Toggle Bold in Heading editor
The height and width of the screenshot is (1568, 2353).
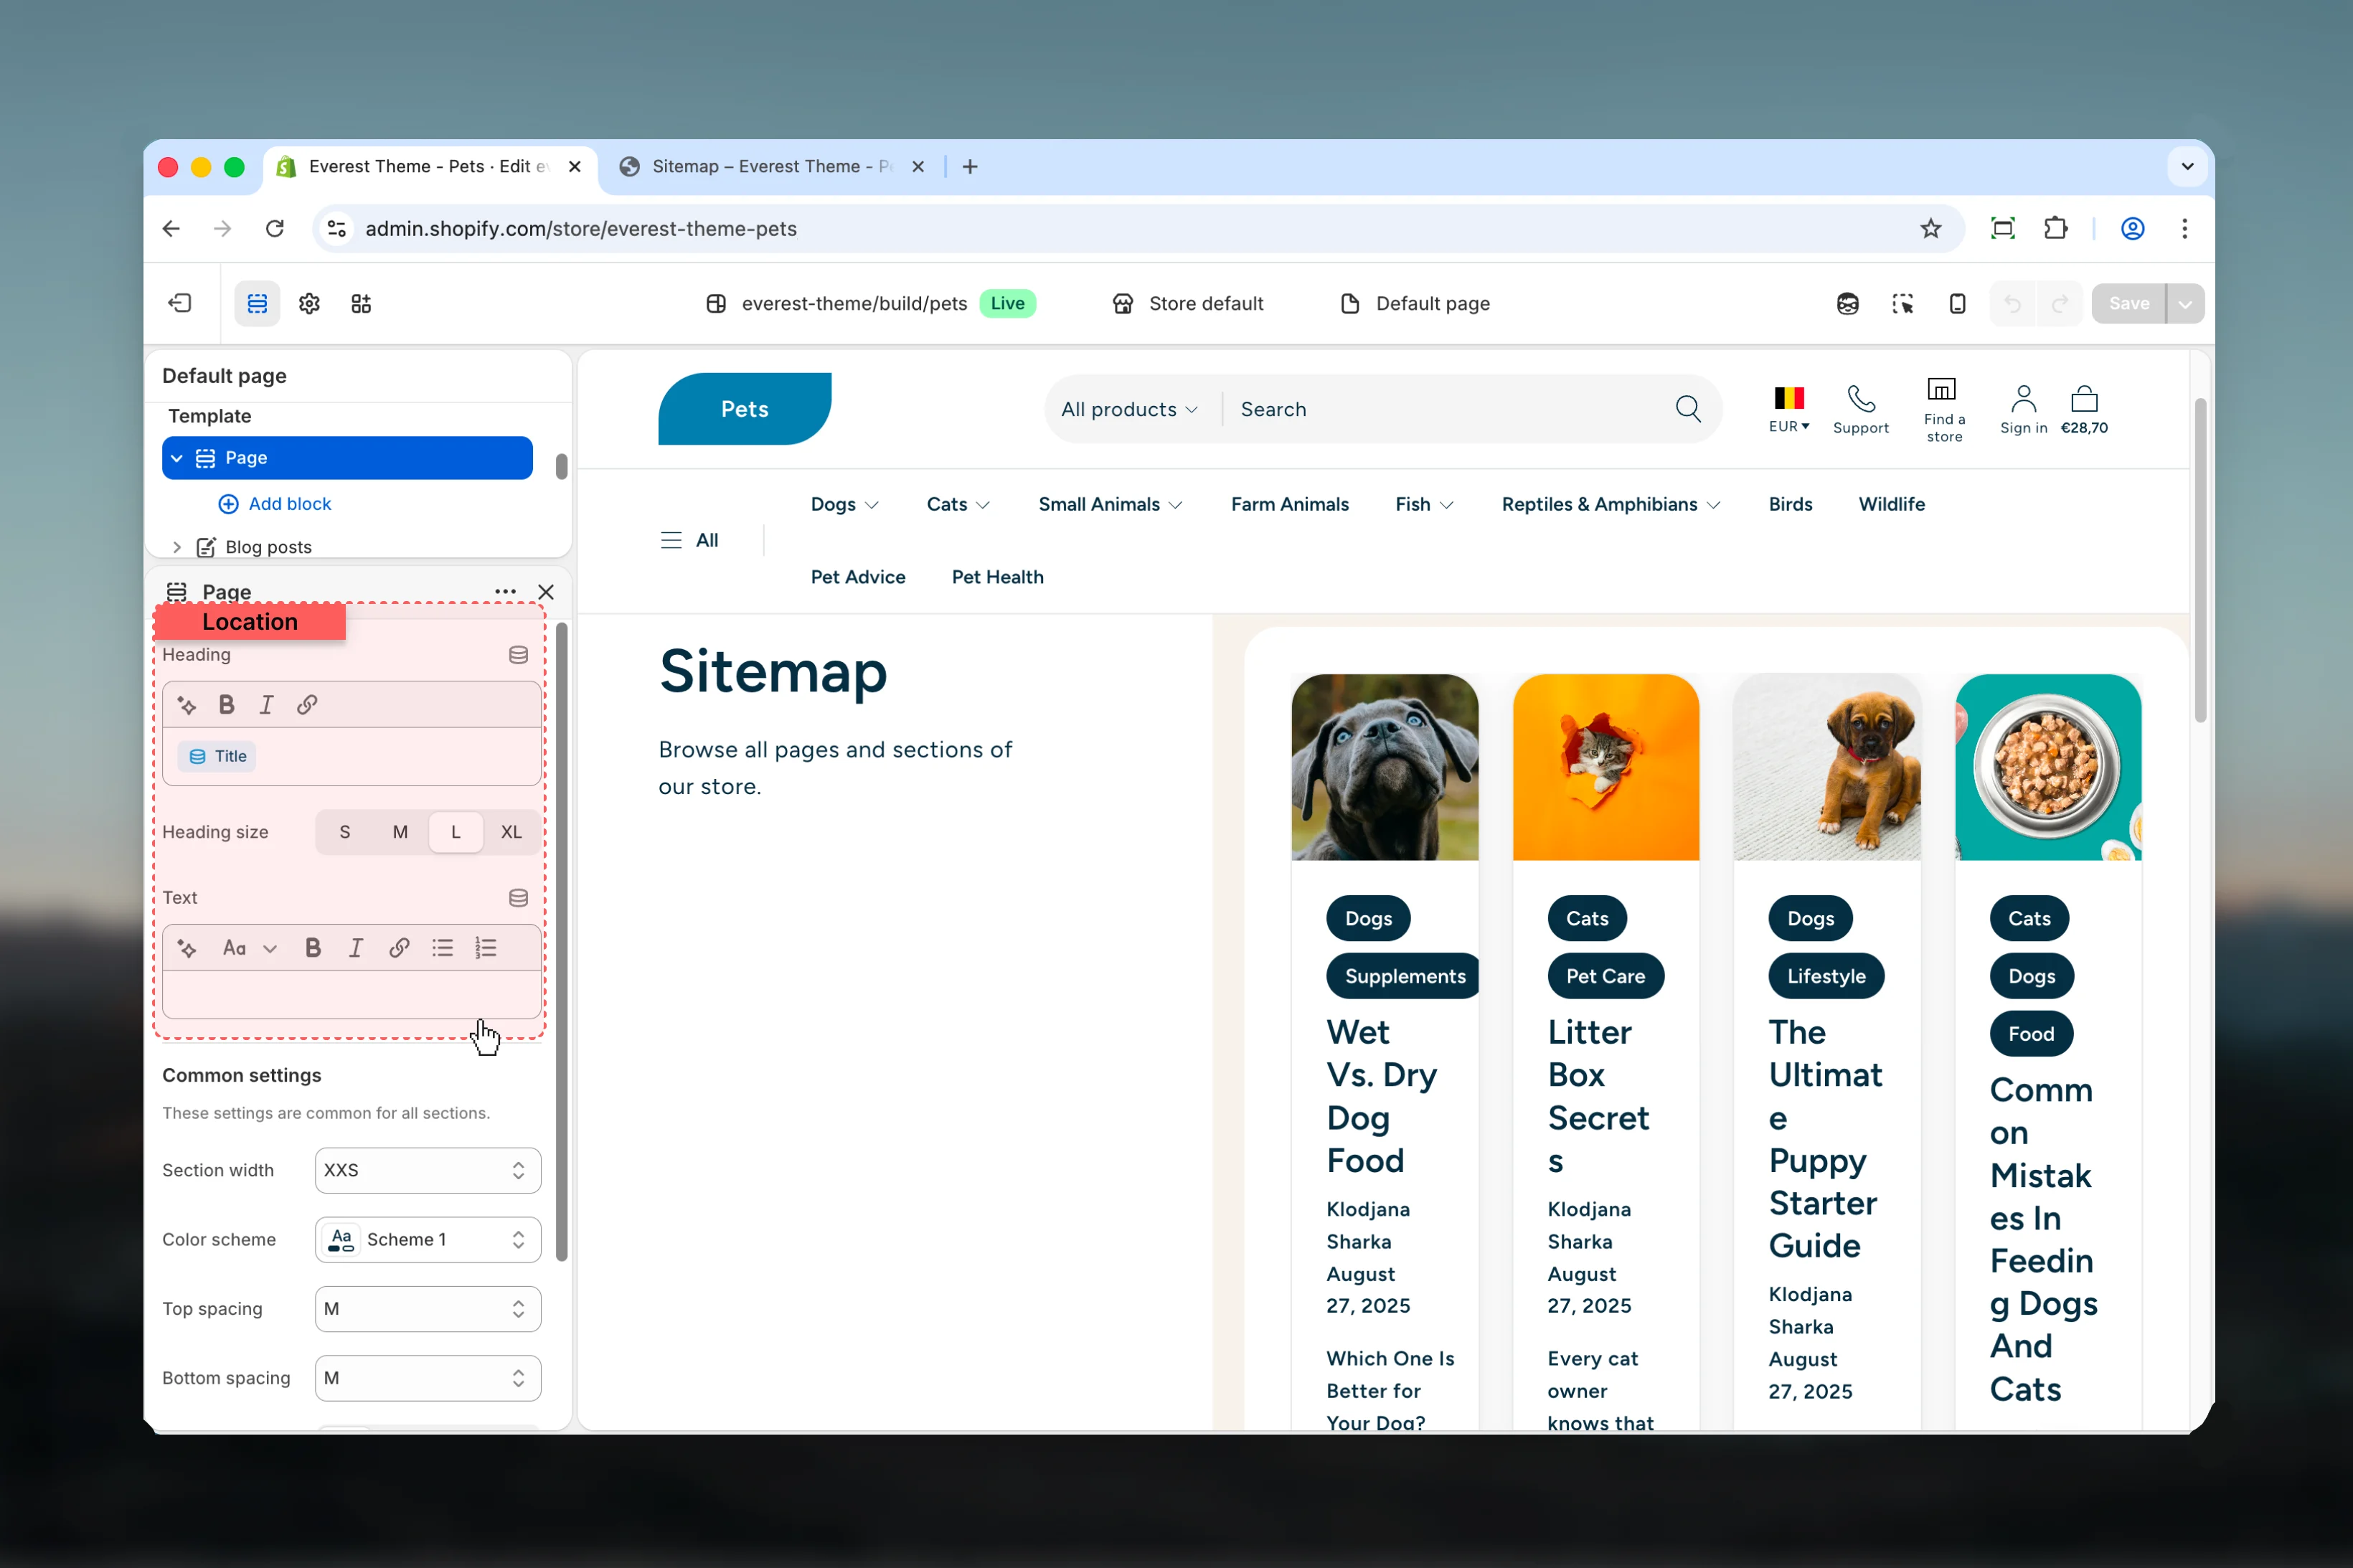pos(227,705)
